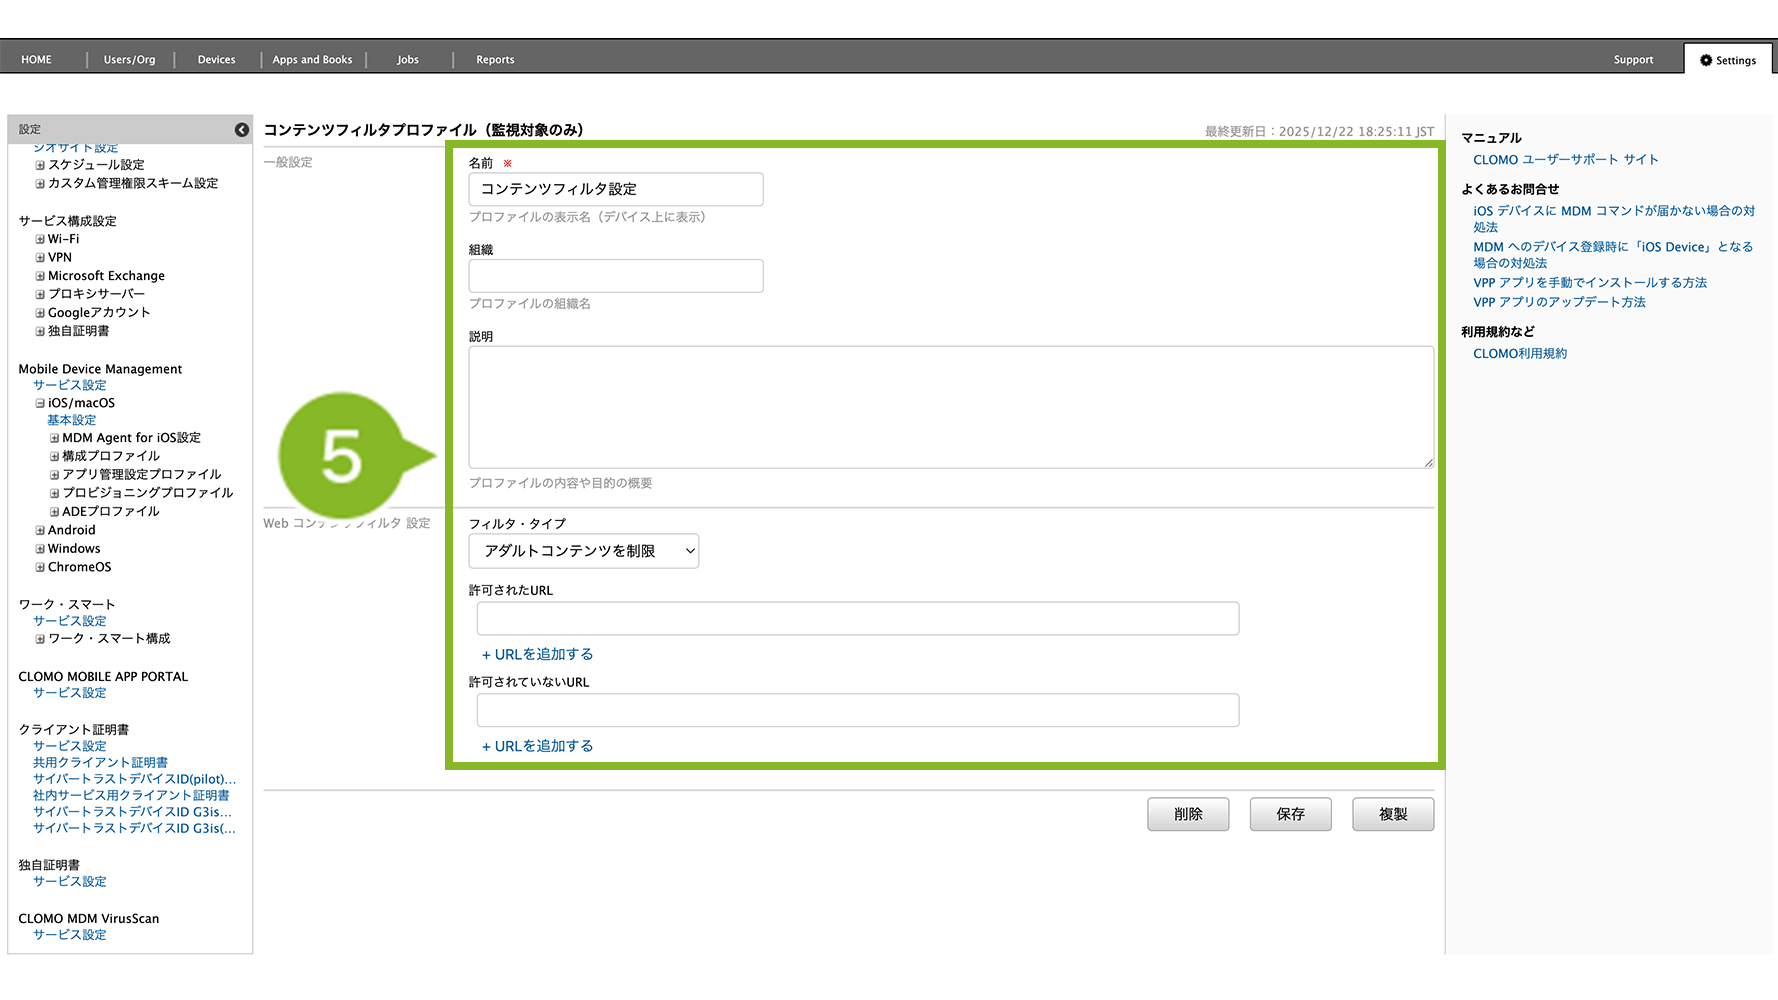Collapse the iOS/macOS tree node
1778x1000 pixels.
coord(40,404)
